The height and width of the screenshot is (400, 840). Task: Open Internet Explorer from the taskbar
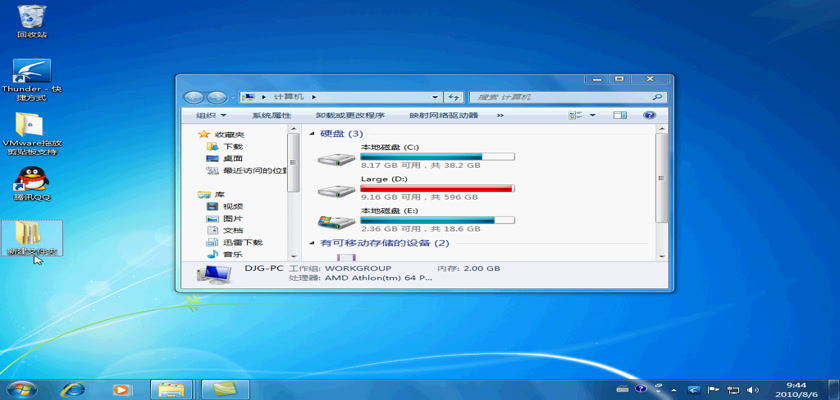(x=72, y=388)
